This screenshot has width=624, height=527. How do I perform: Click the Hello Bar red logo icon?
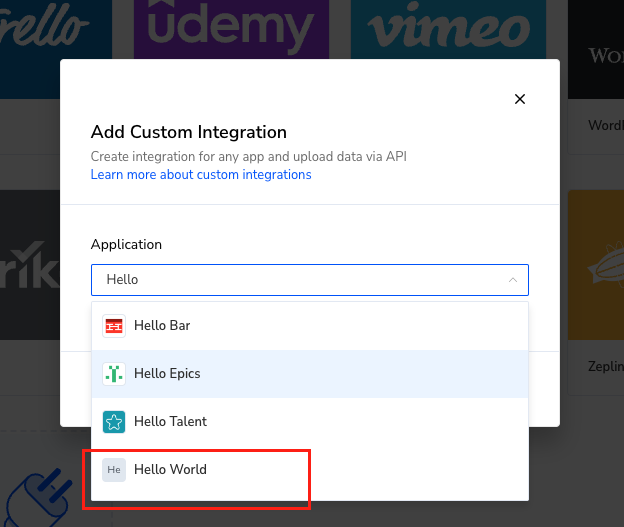114,326
